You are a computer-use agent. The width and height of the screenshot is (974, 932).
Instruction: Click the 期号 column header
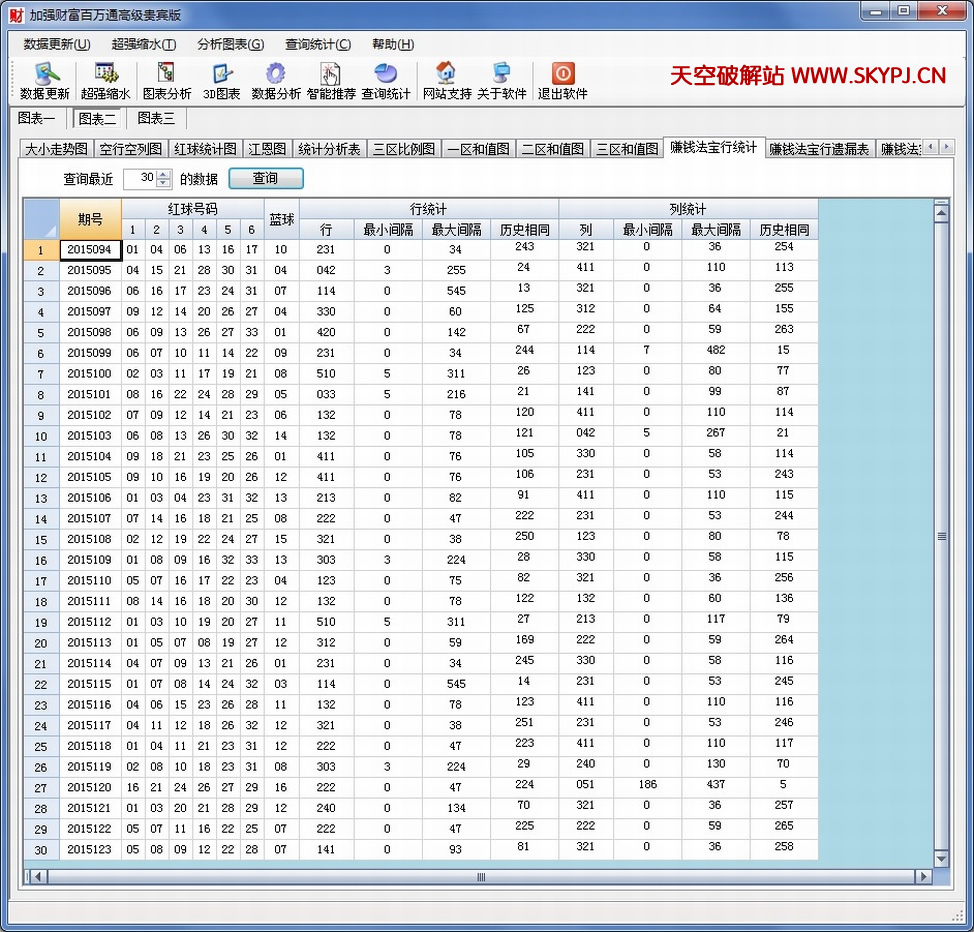[x=90, y=218]
